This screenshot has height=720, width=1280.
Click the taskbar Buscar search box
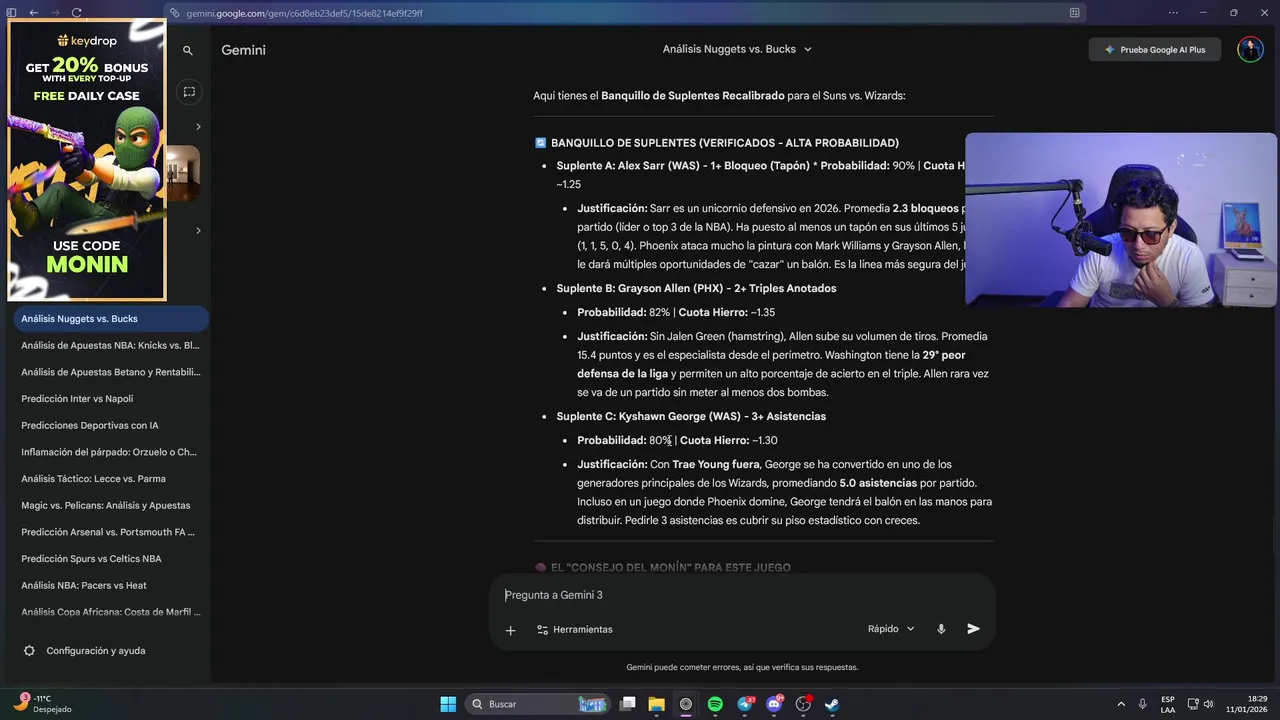538,704
